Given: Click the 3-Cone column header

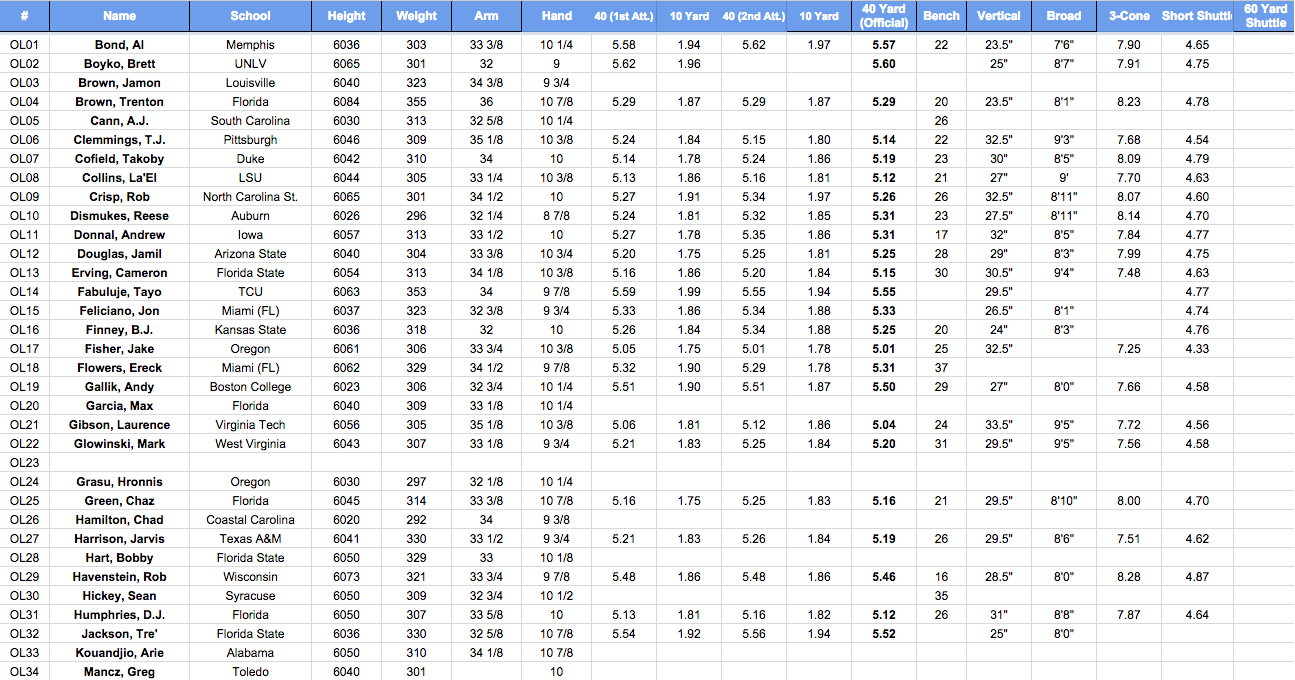Looking at the screenshot, I should click(x=1129, y=16).
